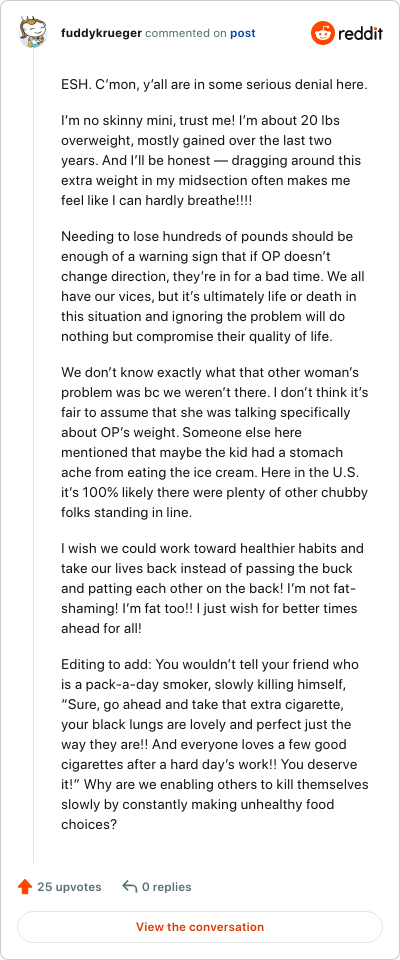Screen dimensions: 400x960
Task: Select the '25 upvotes' label
Action: [x=69, y=887]
